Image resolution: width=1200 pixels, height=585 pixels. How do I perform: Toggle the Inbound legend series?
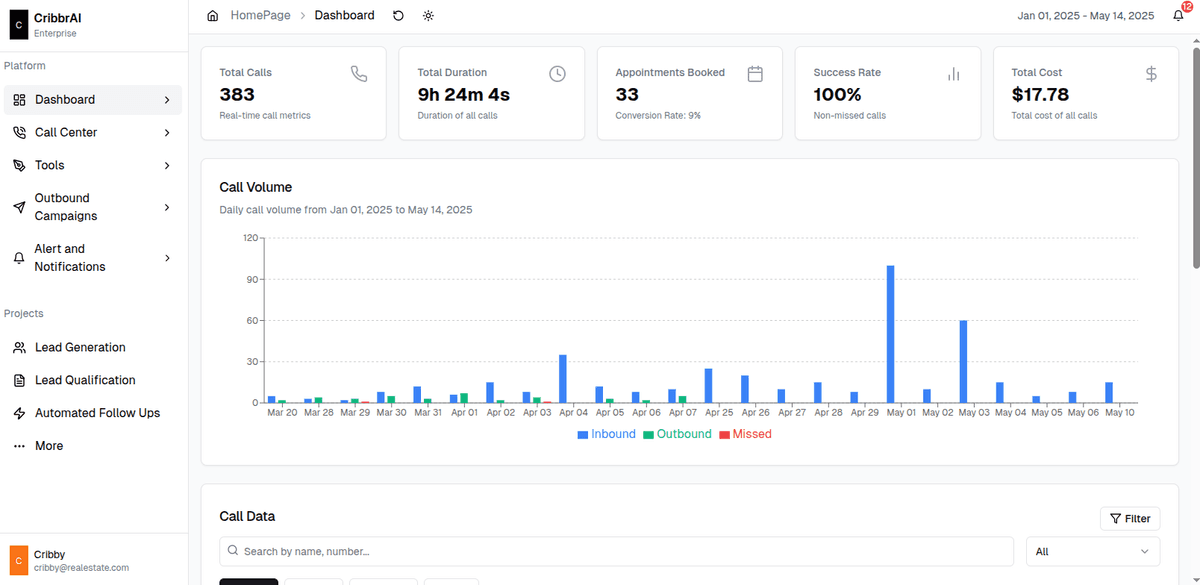[606, 434]
